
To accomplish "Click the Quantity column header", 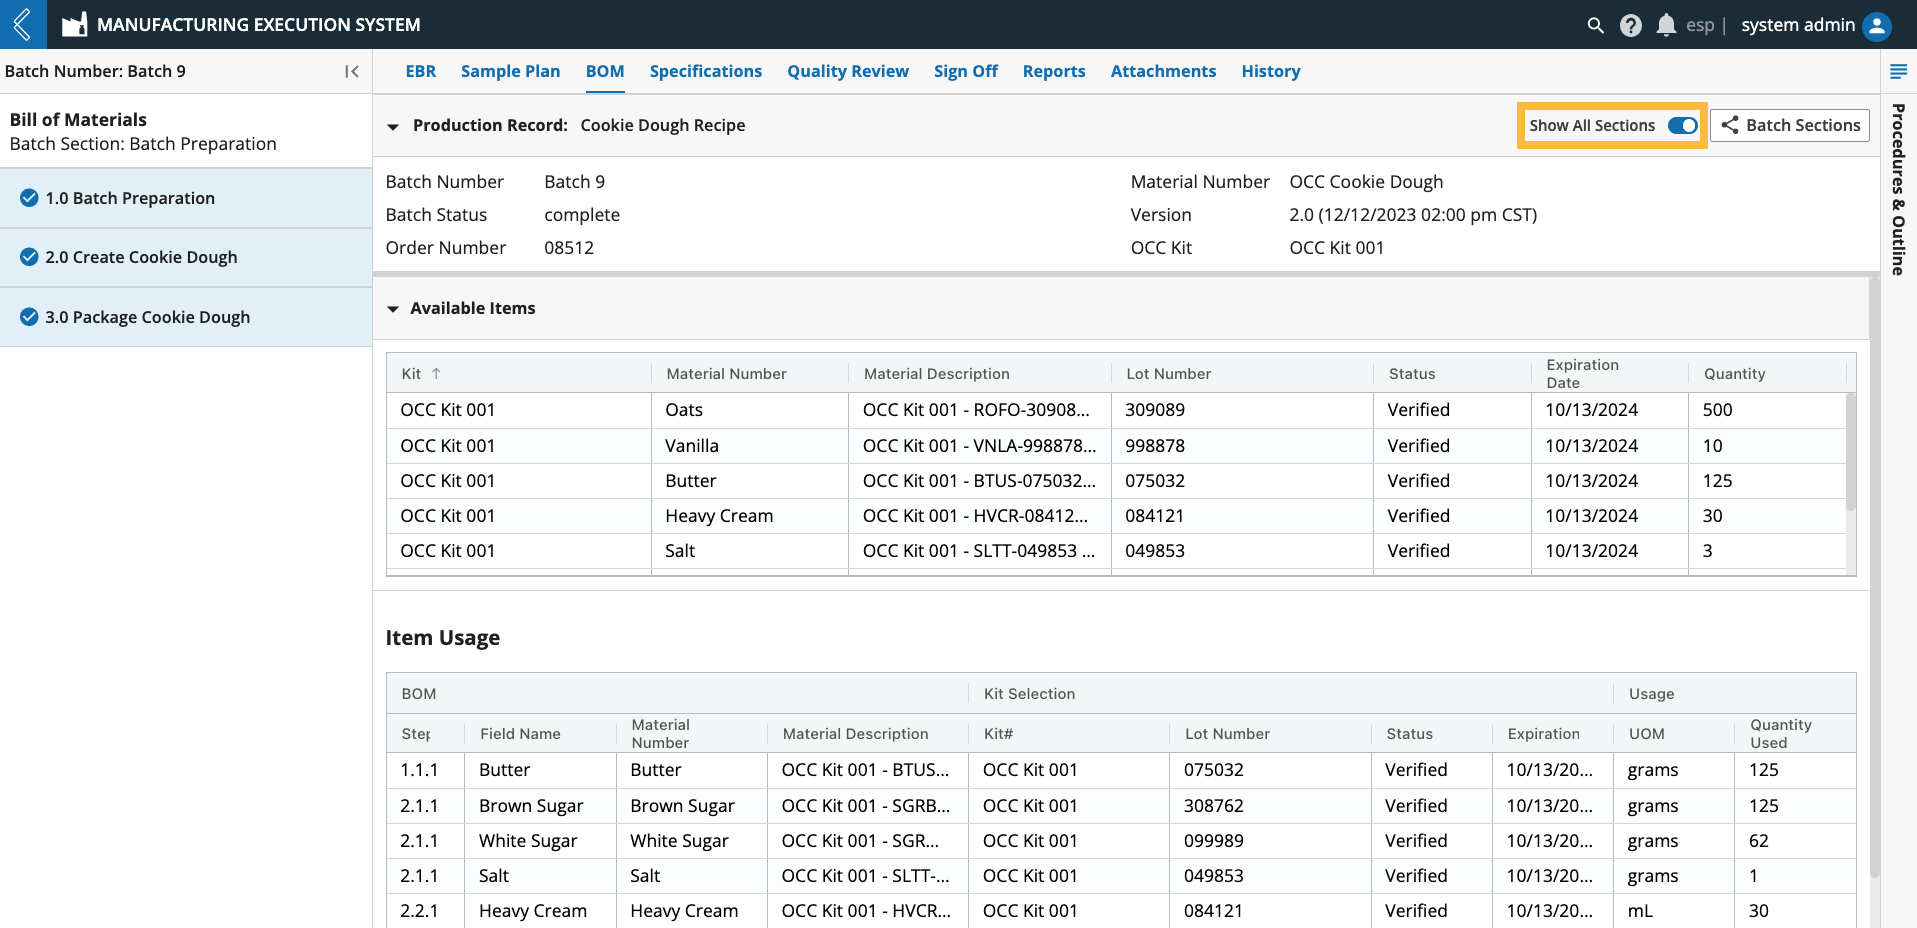I will [1734, 374].
